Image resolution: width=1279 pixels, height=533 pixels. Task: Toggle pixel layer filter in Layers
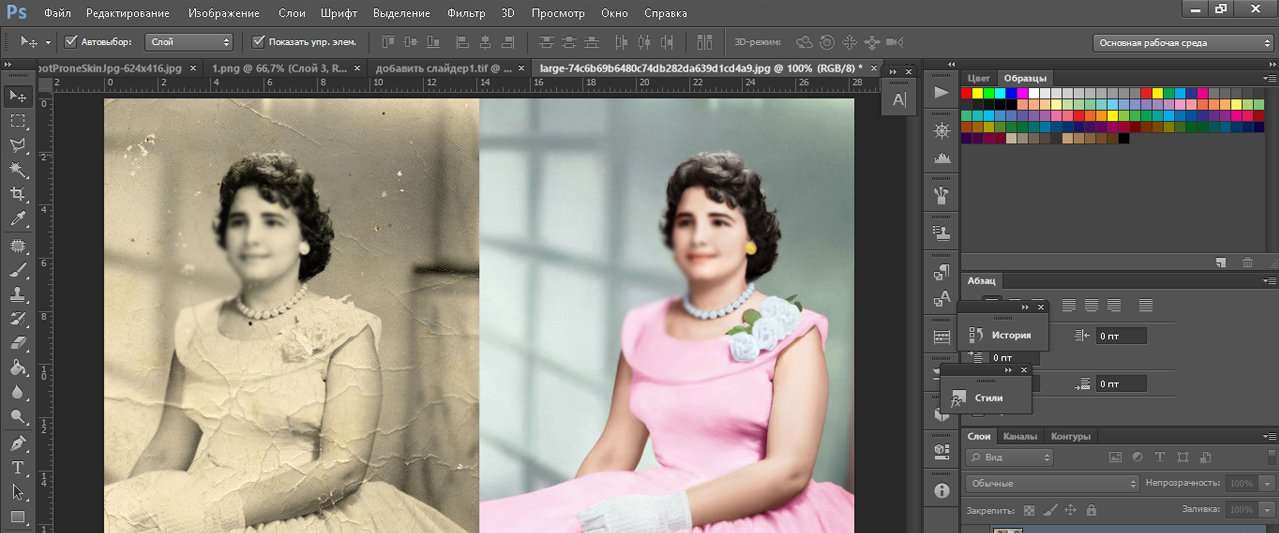(x=1116, y=457)
